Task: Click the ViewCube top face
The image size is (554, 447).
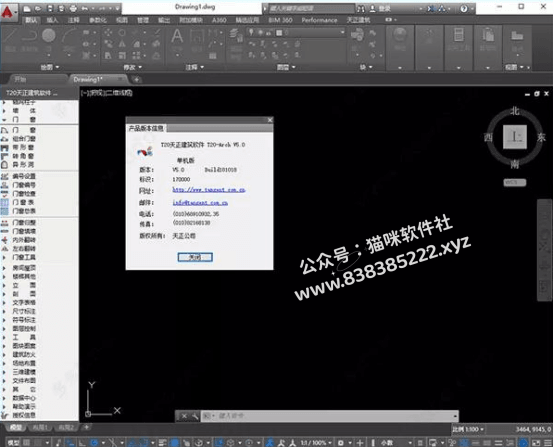Action: (x=514, y=136)
